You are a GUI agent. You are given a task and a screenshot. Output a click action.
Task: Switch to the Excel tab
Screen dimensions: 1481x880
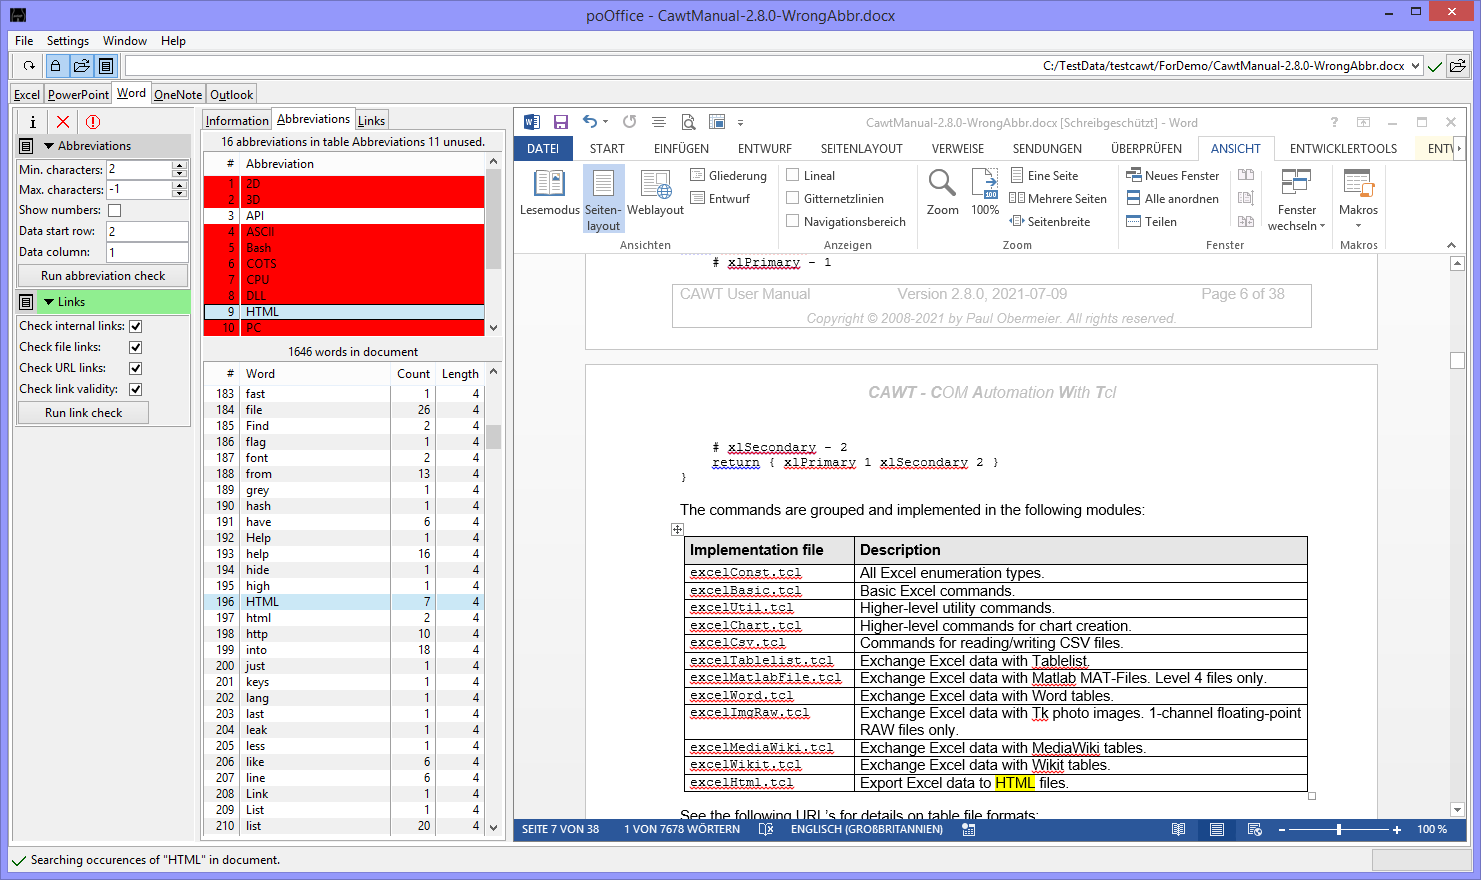pyautogui.click(x=27, y=95)
